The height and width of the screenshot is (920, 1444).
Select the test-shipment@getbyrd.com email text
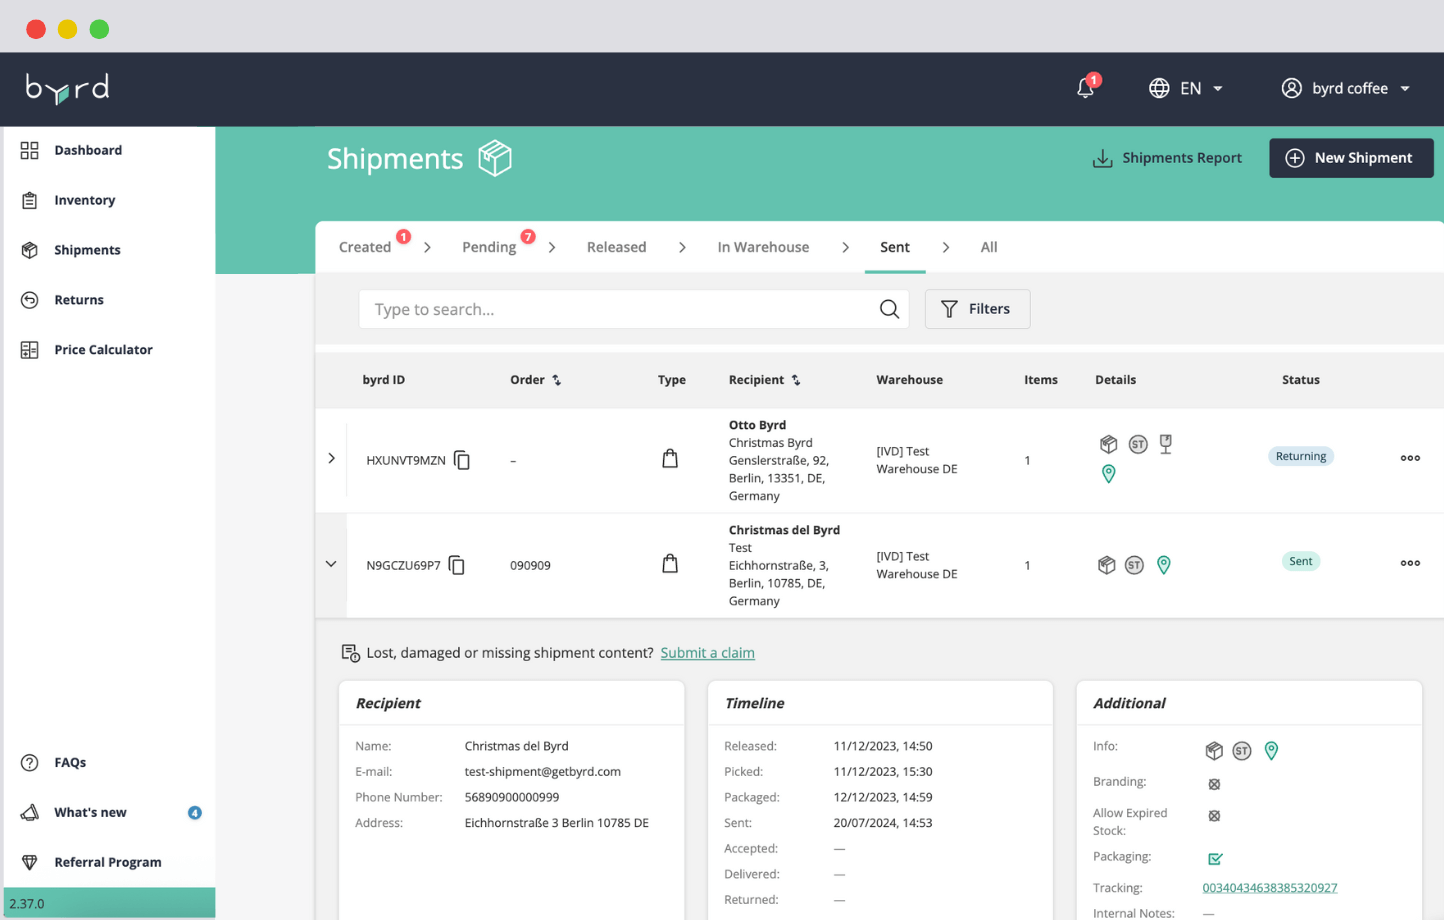point(543,772)
